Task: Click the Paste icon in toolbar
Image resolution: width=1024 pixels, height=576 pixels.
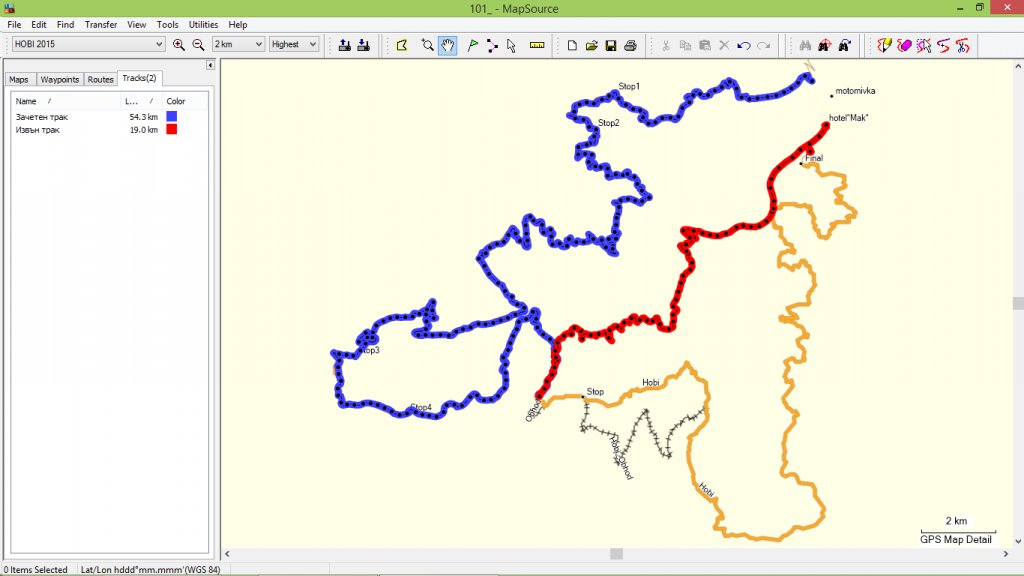Action: click(705, 45)
